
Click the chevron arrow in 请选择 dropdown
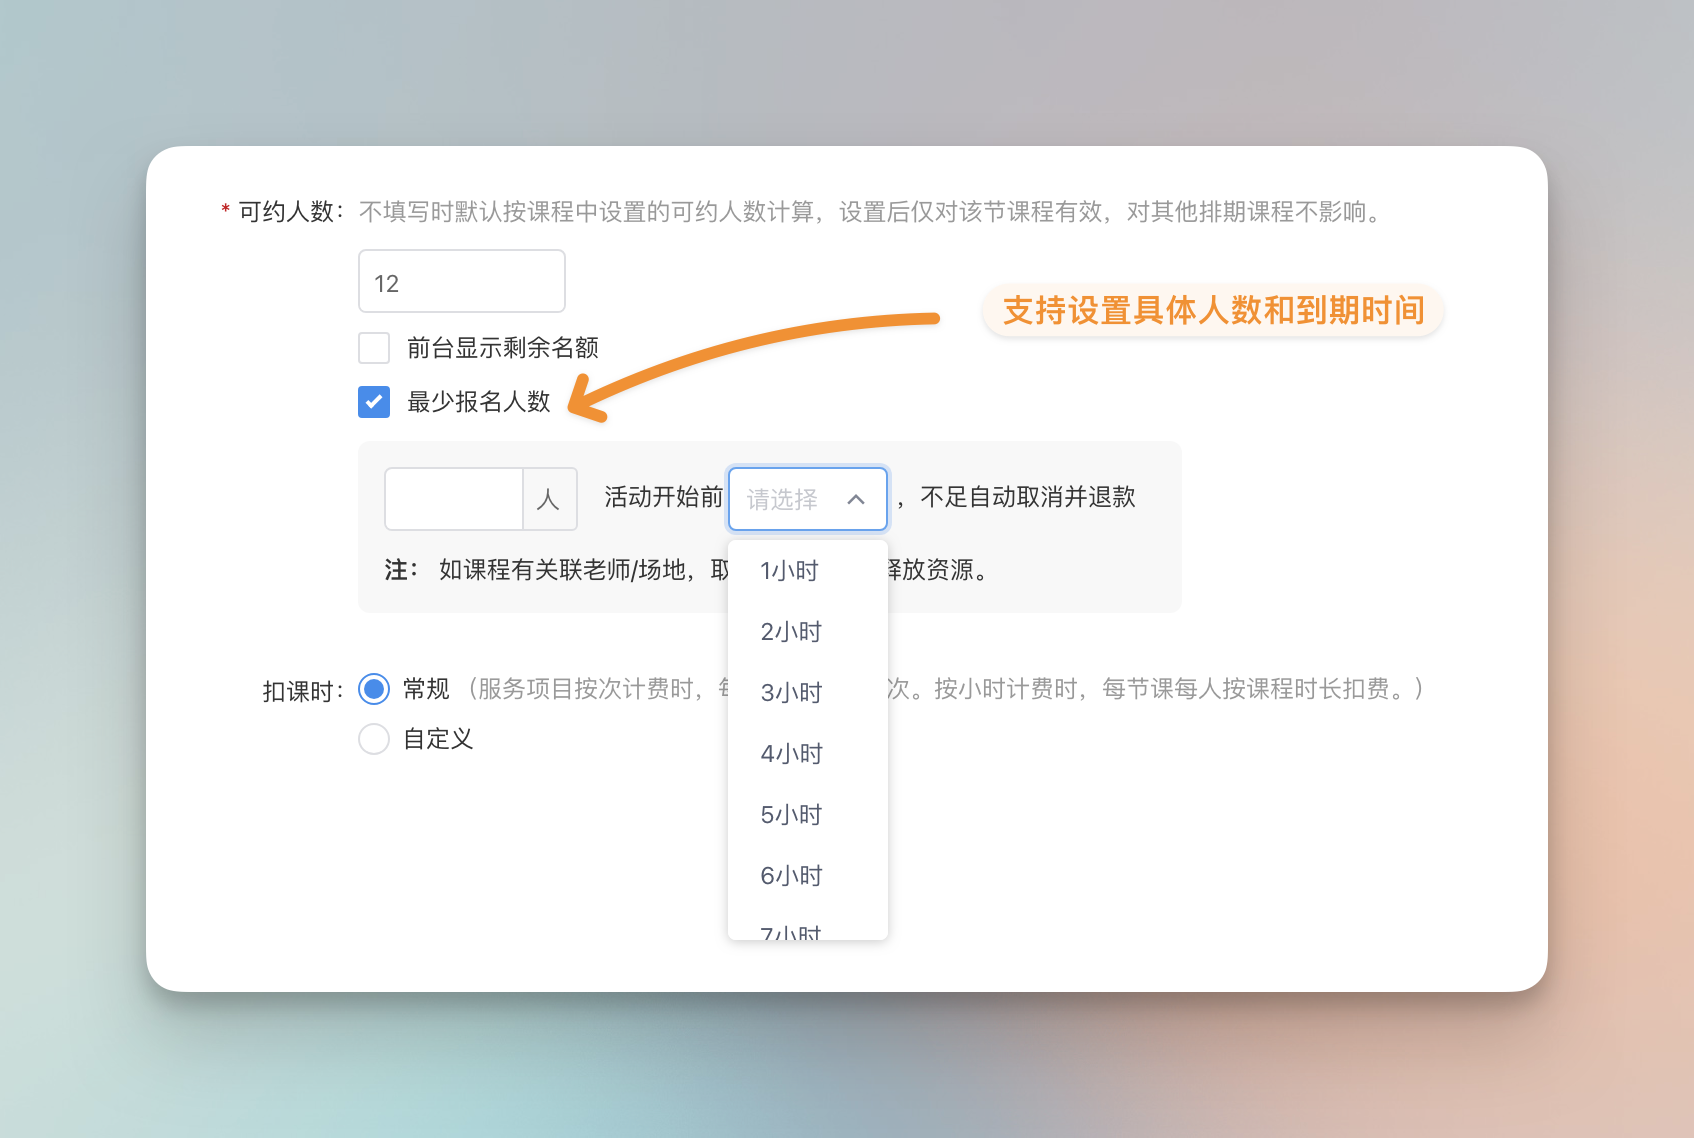(x=856, y=499)
